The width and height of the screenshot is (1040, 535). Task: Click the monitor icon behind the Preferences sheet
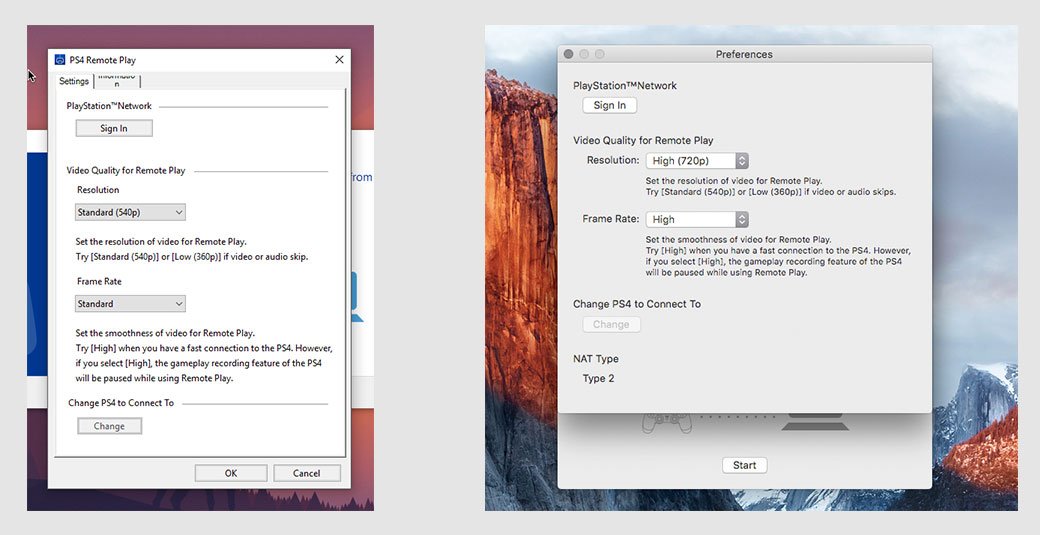815,422
